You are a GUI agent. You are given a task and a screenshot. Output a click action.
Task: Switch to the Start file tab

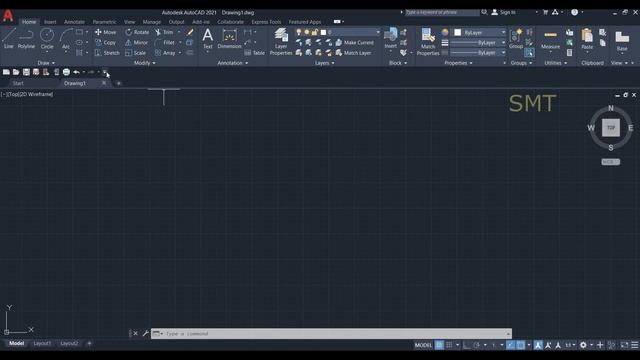(18, 83)
